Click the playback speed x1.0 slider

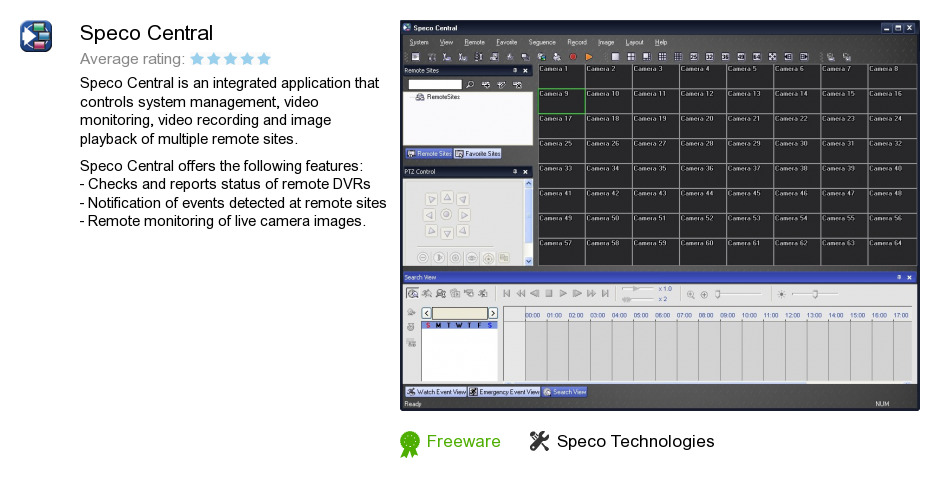(638, 289)
